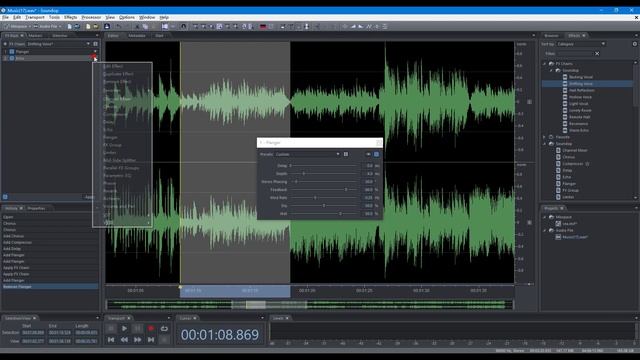Select Compressor effect in Effects tree

[572, 164]
